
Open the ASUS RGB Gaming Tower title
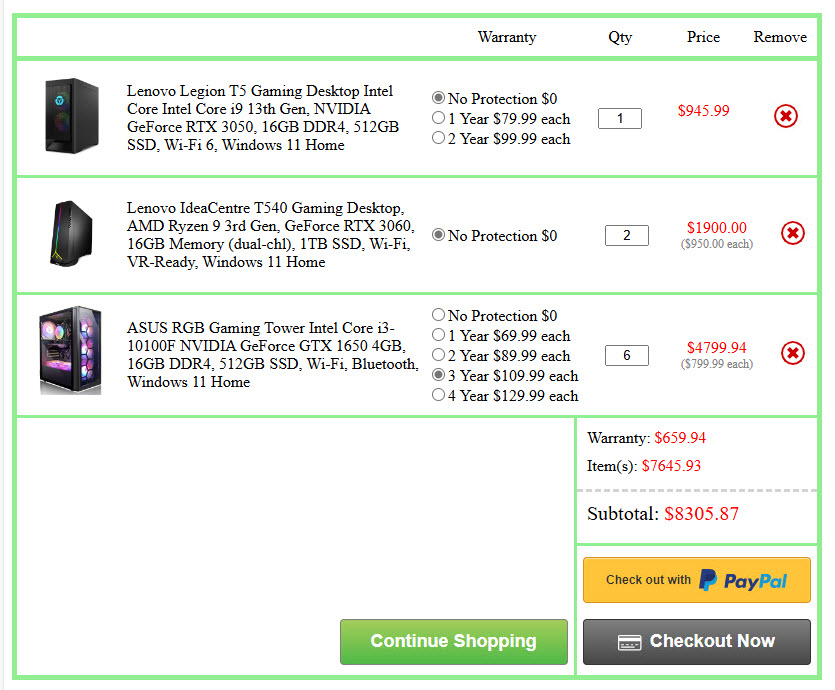click(272, 355)
